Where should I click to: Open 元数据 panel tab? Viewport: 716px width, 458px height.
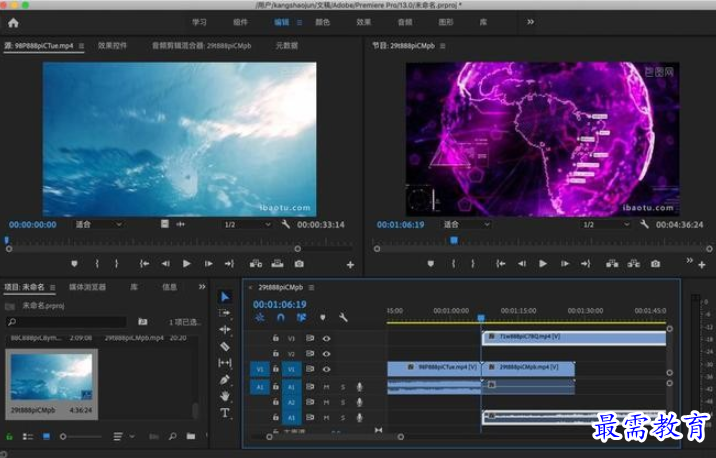coord(287,45)
